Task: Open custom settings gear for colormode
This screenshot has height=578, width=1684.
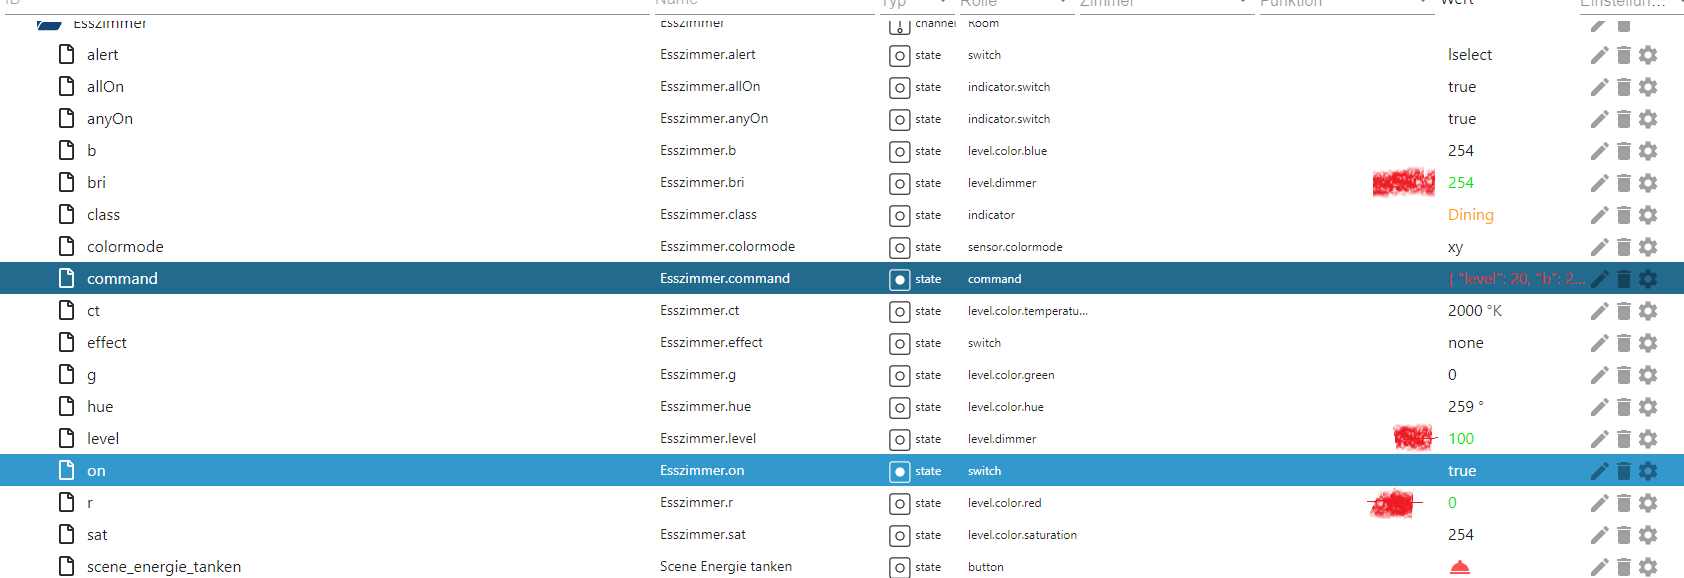Action: pyautogui.click(x=1648, y=247)
